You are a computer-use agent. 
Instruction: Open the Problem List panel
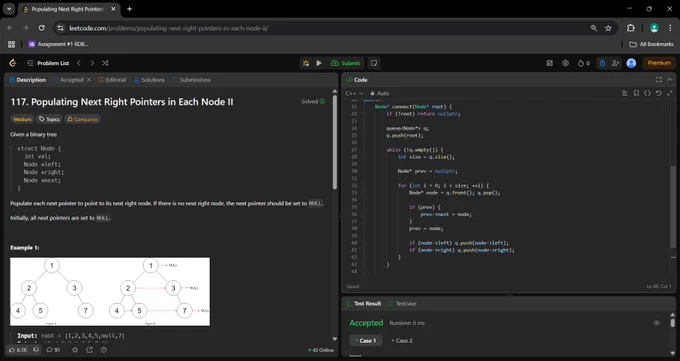point(48,63)
